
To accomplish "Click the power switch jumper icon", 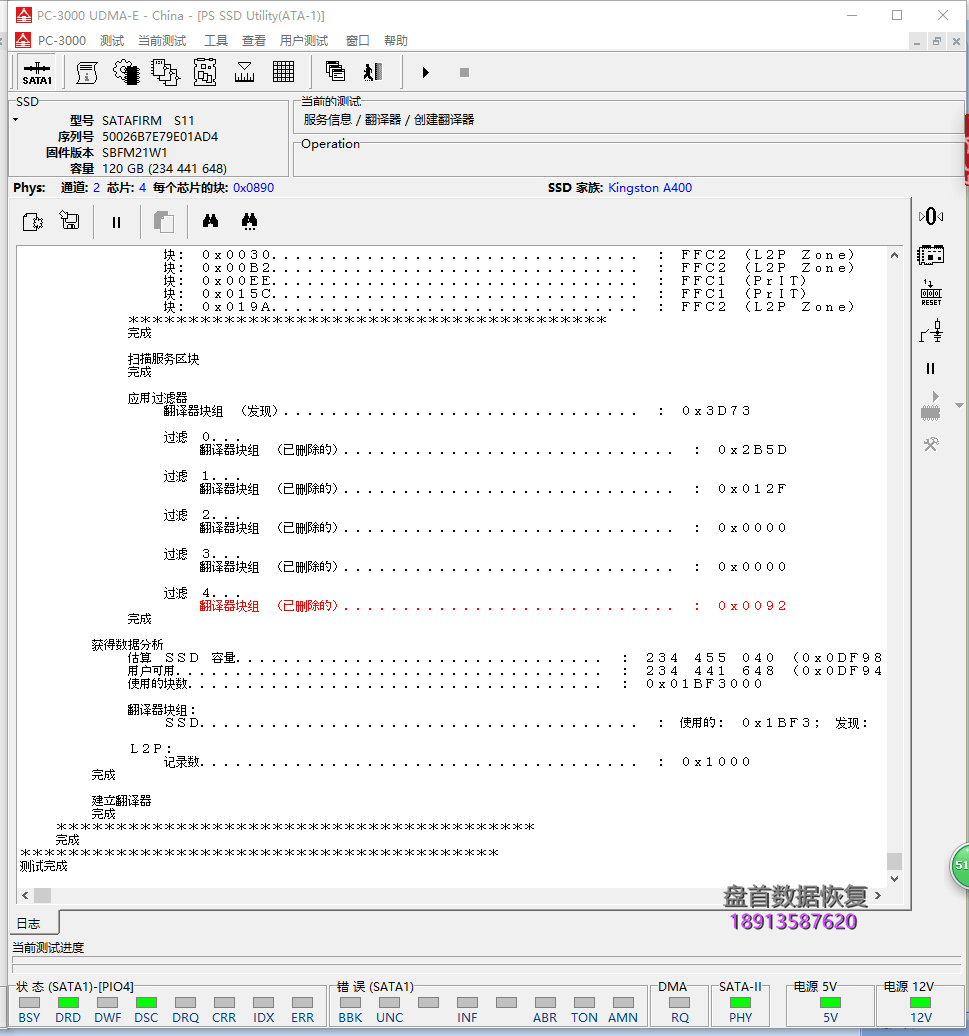I will 931,331.
